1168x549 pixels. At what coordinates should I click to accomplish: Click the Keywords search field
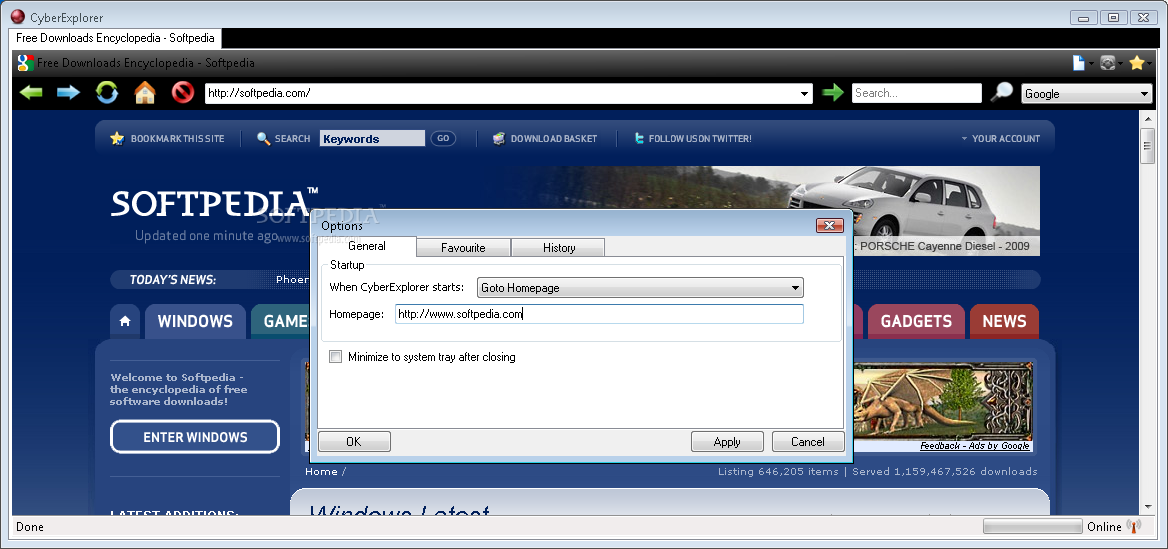tap(372, 139)
